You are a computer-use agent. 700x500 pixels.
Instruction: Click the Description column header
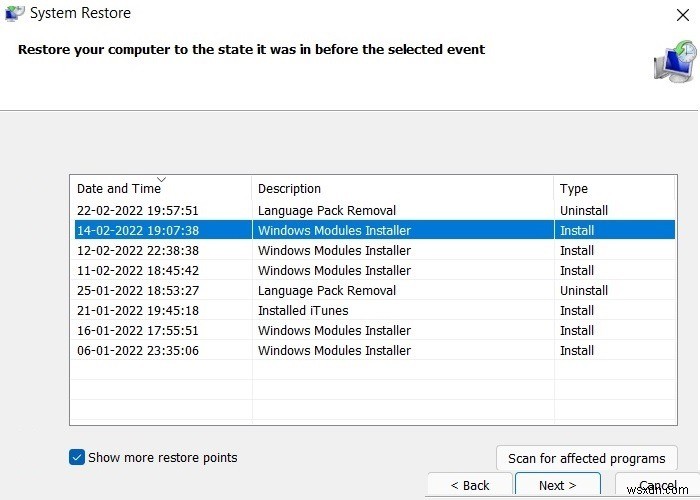click(403, 188)
